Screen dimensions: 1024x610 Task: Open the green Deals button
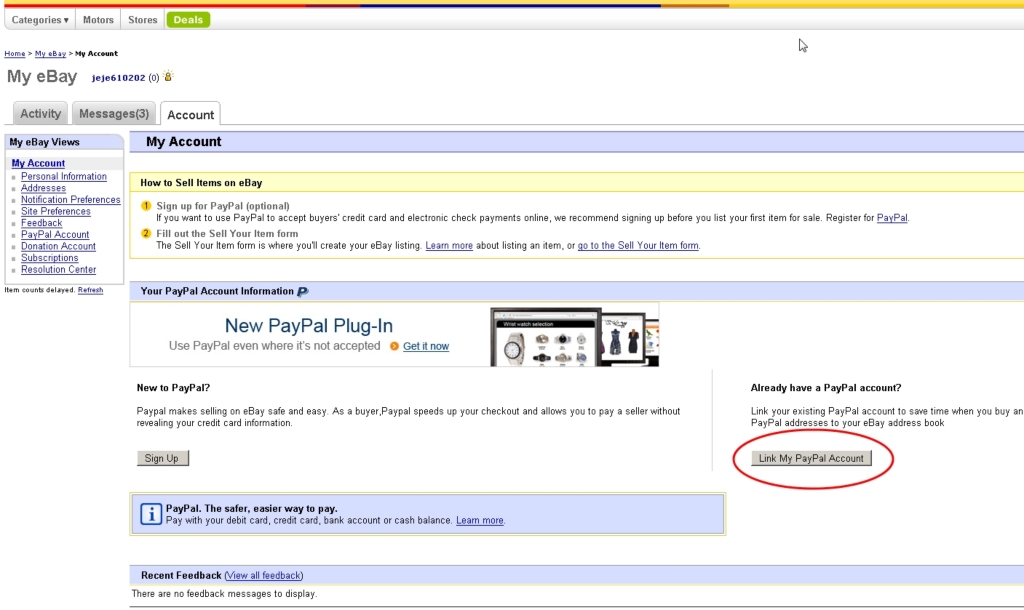coord(188,20)
